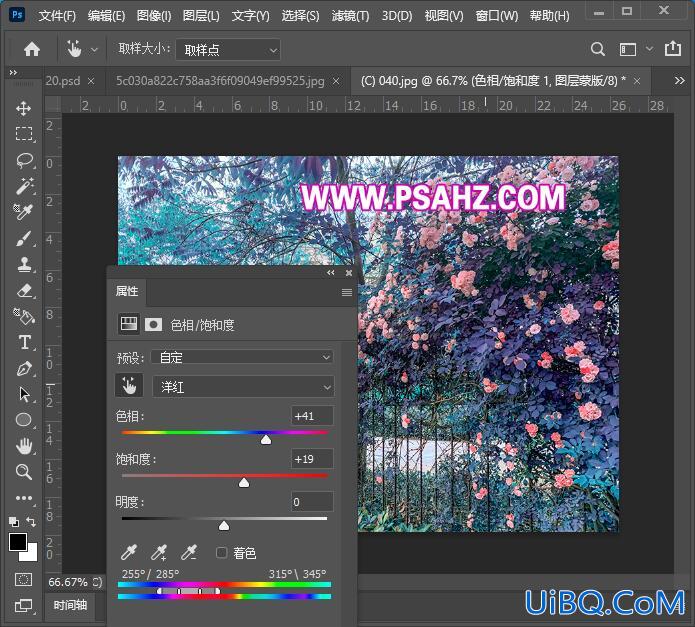The height and width of the screenshot is (627, 695).
Task: Show the layer mask properties icon
Action: (x=153, y=325)
